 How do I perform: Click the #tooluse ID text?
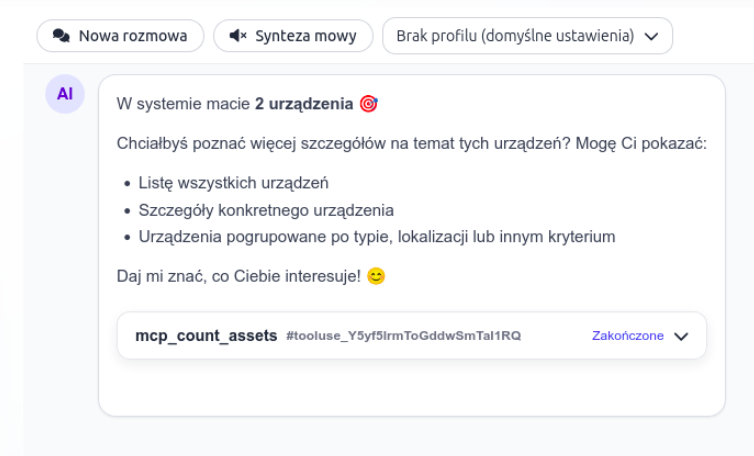tap(403, 336)
